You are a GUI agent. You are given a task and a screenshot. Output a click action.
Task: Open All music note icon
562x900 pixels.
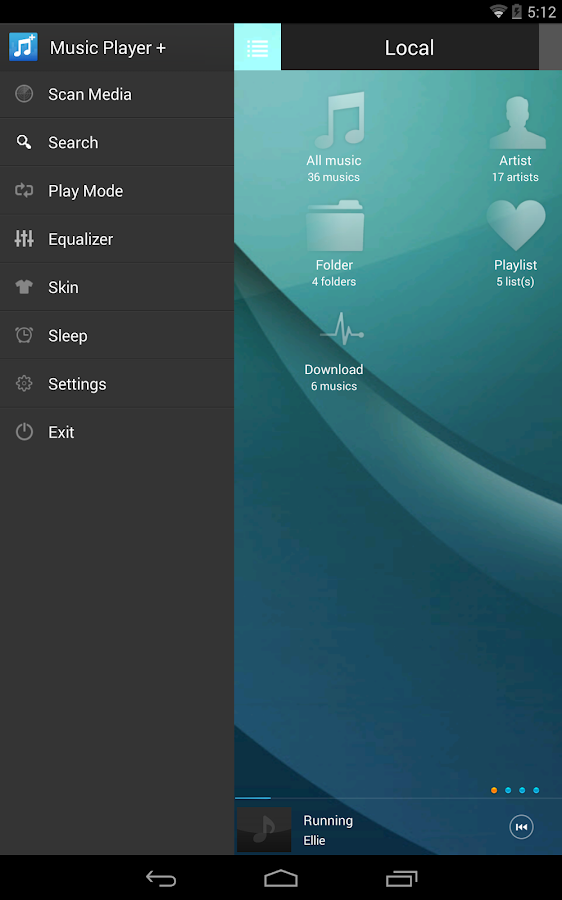(x=339, y=120)
